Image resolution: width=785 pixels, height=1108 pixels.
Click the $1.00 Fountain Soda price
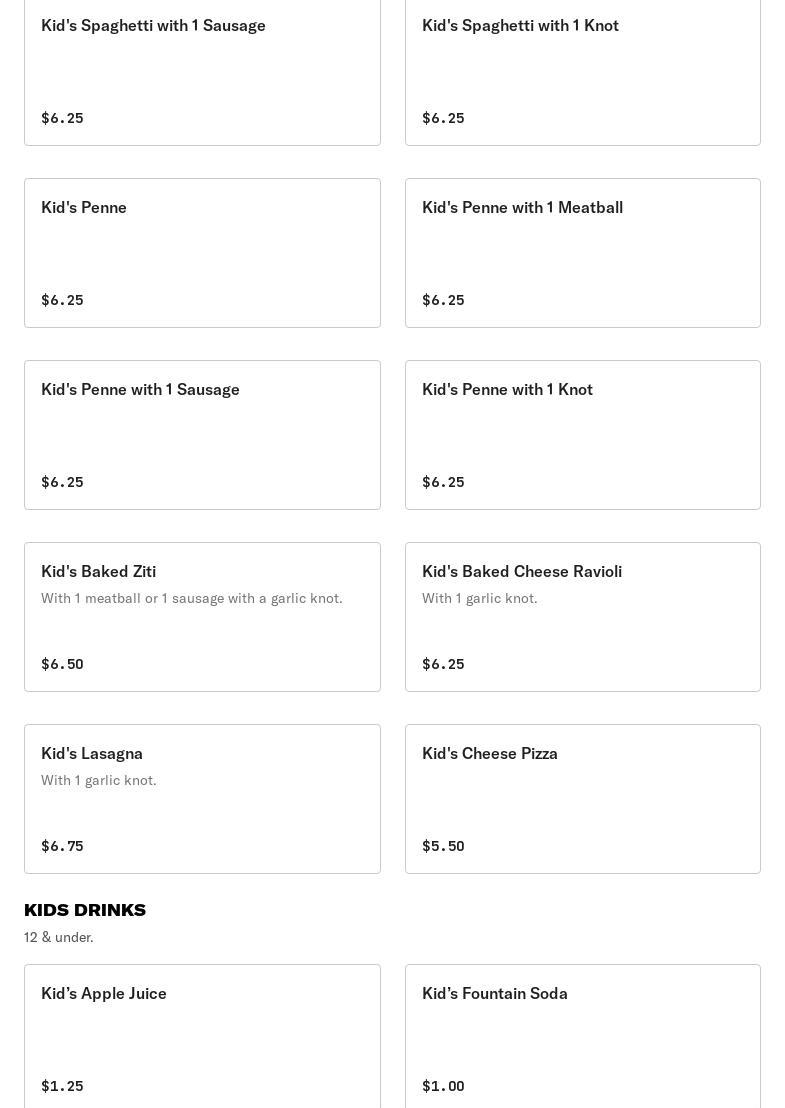click(x=443, y=1086)
